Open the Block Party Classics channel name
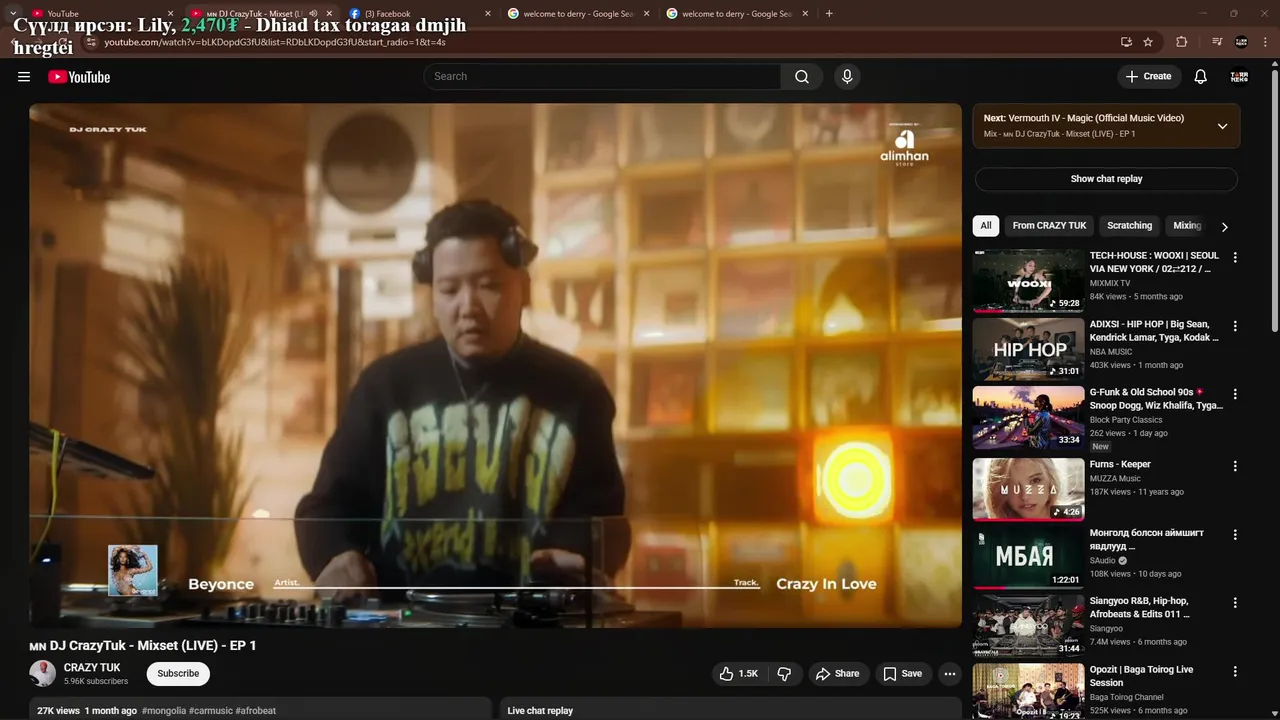Image resolution: width=1280 pixels, height=720 pixels. [x=1126, y=420]
